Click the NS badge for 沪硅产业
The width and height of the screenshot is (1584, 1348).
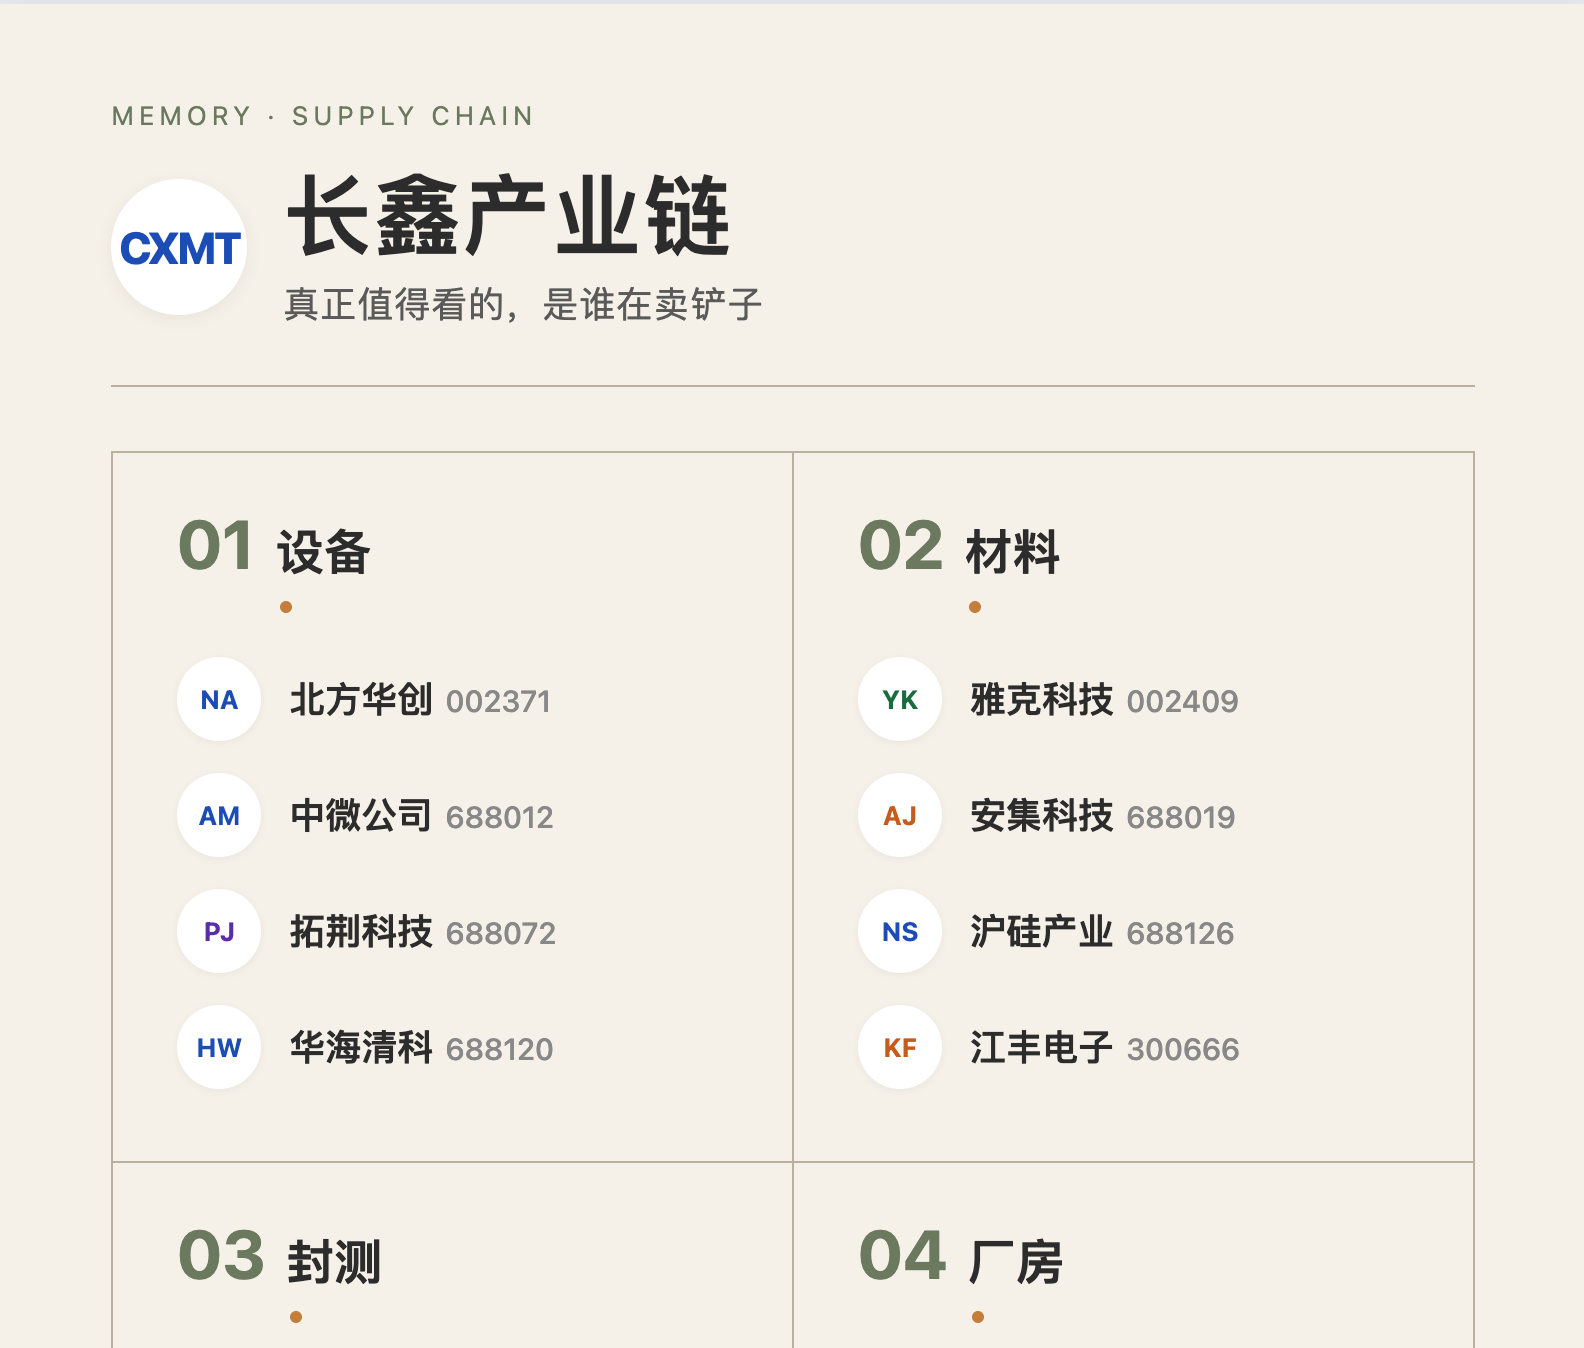pyautogui.click(x=900, y=931)
